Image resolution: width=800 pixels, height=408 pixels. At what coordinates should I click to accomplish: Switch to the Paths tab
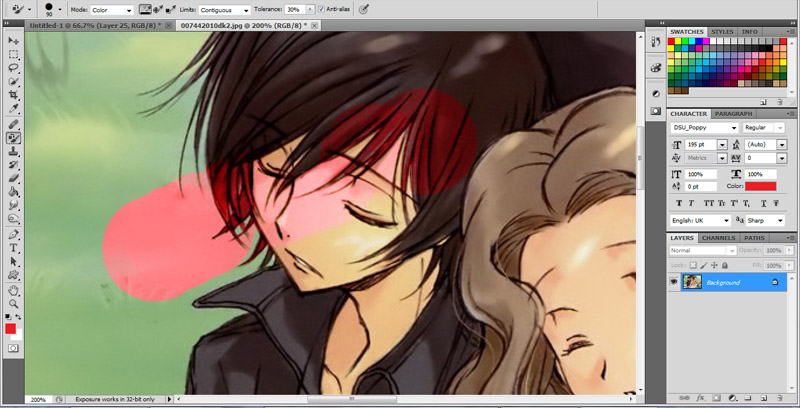(x=754, y=238)
